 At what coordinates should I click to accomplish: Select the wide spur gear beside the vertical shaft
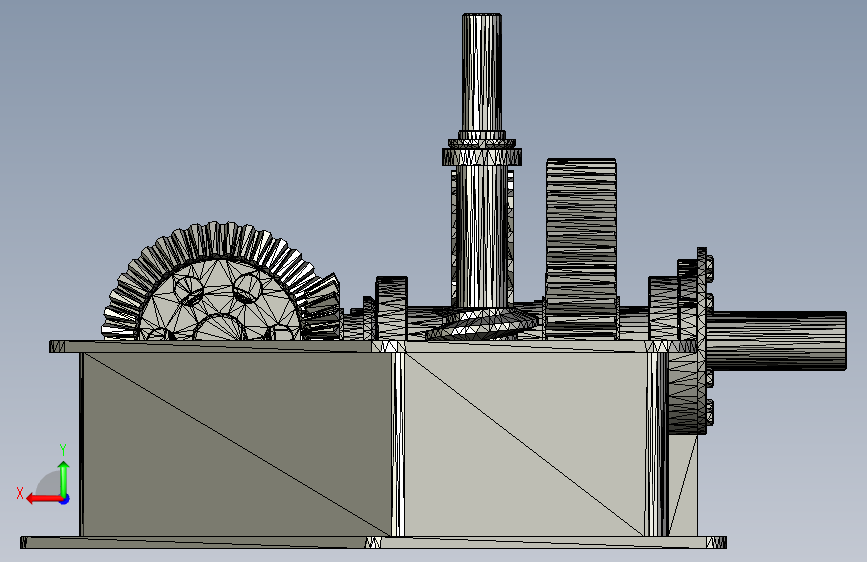(x=581, y=248)
